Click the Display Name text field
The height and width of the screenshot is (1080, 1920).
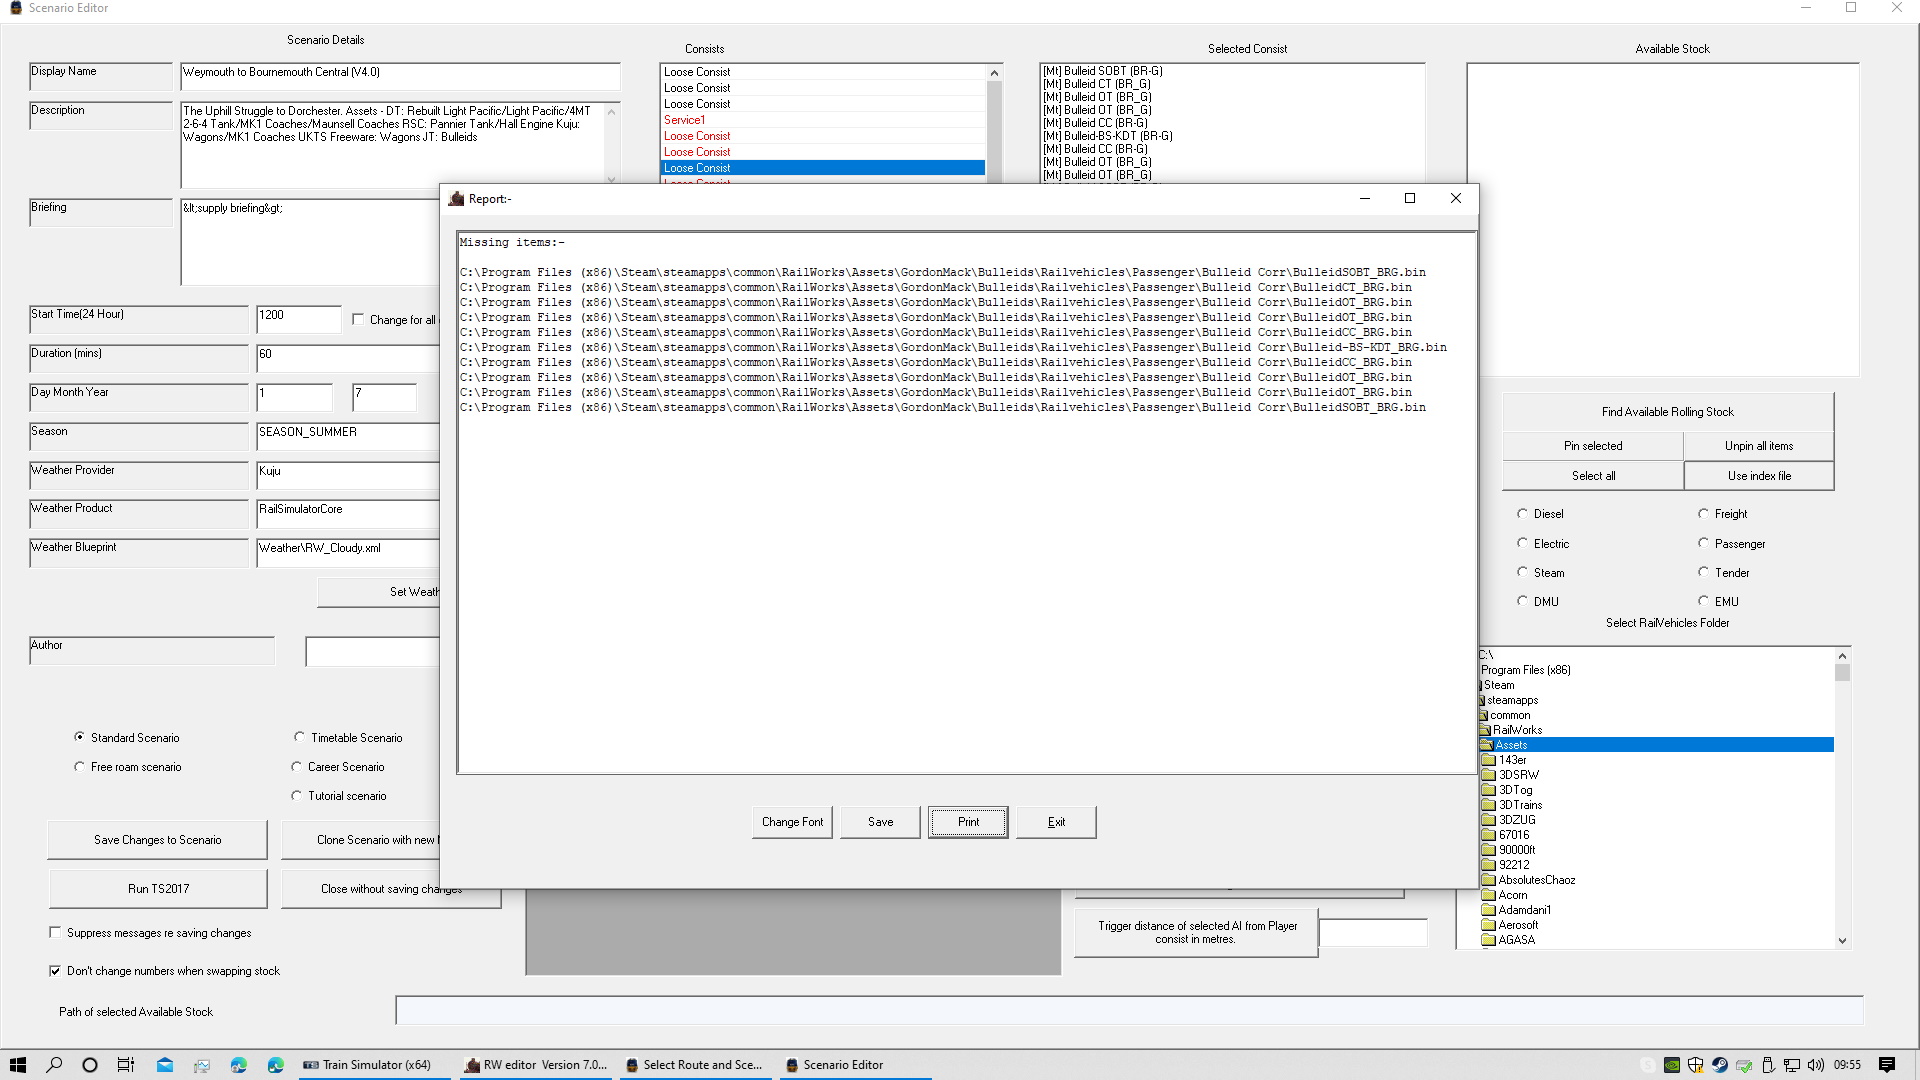coord(400,74)
